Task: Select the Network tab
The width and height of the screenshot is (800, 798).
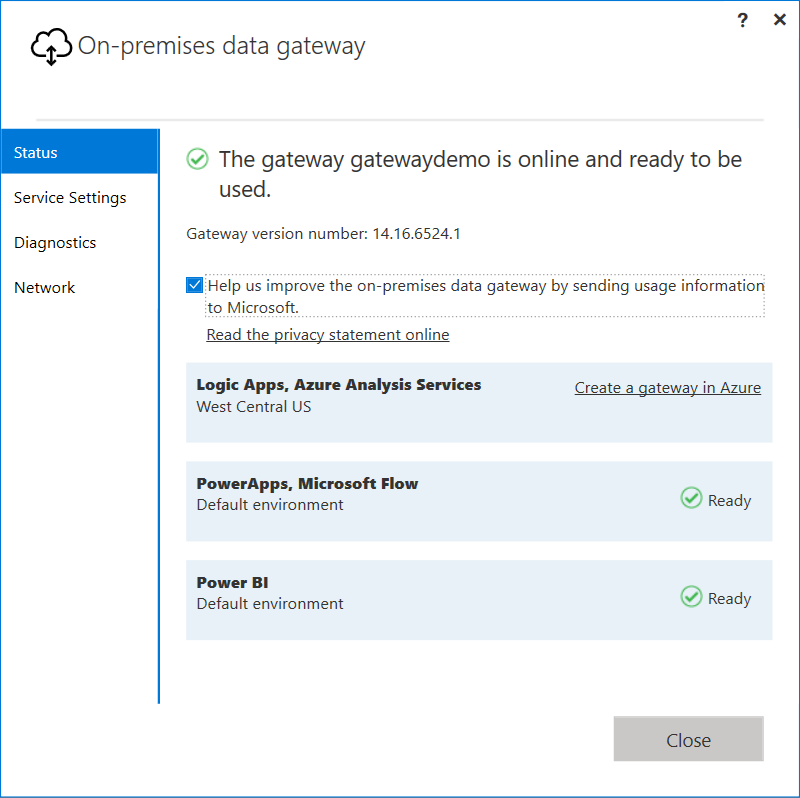Action: coord(44,287)
